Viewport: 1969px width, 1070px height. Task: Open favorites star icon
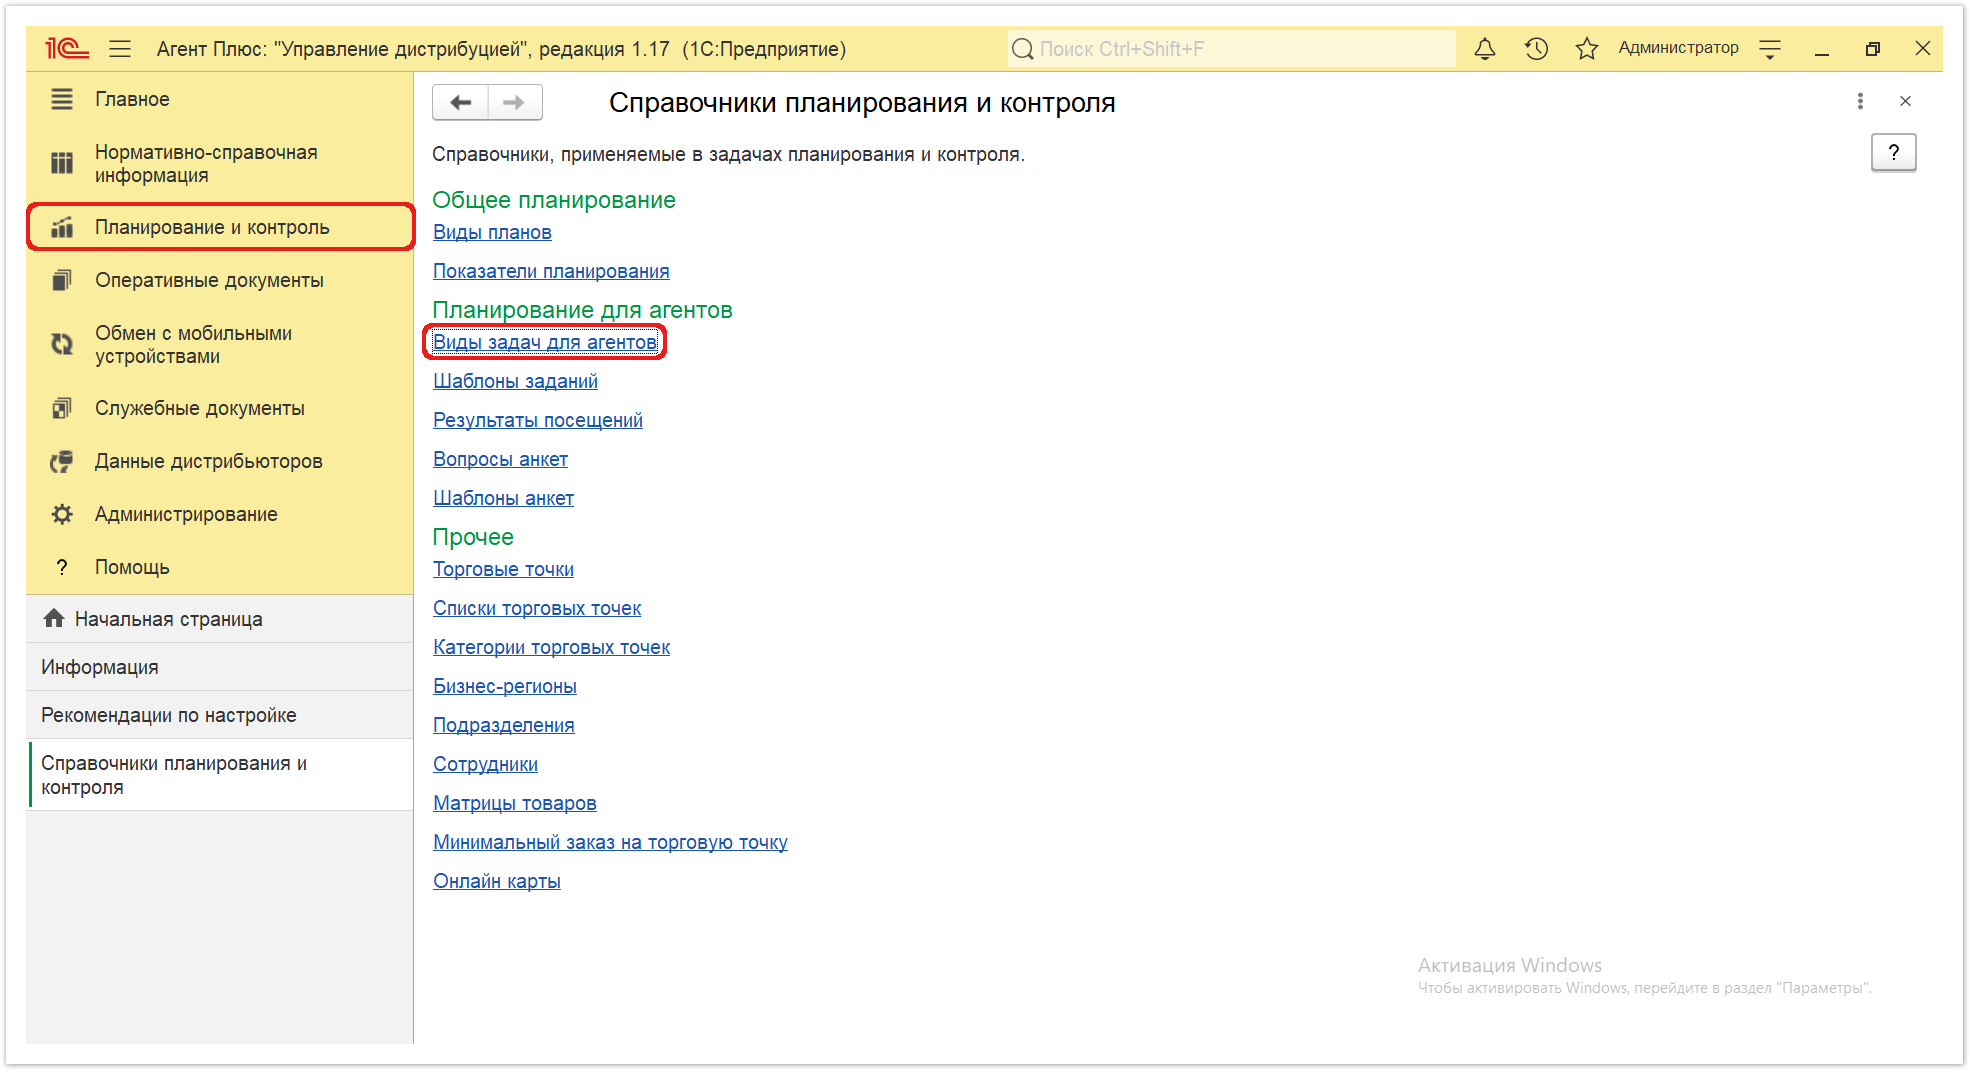(x=1586, y=48)
